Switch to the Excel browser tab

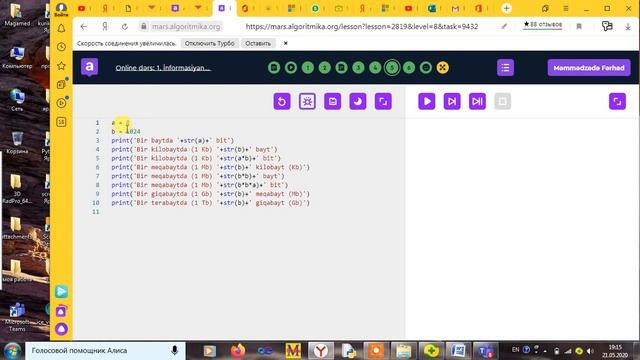(x=432, y=8)
